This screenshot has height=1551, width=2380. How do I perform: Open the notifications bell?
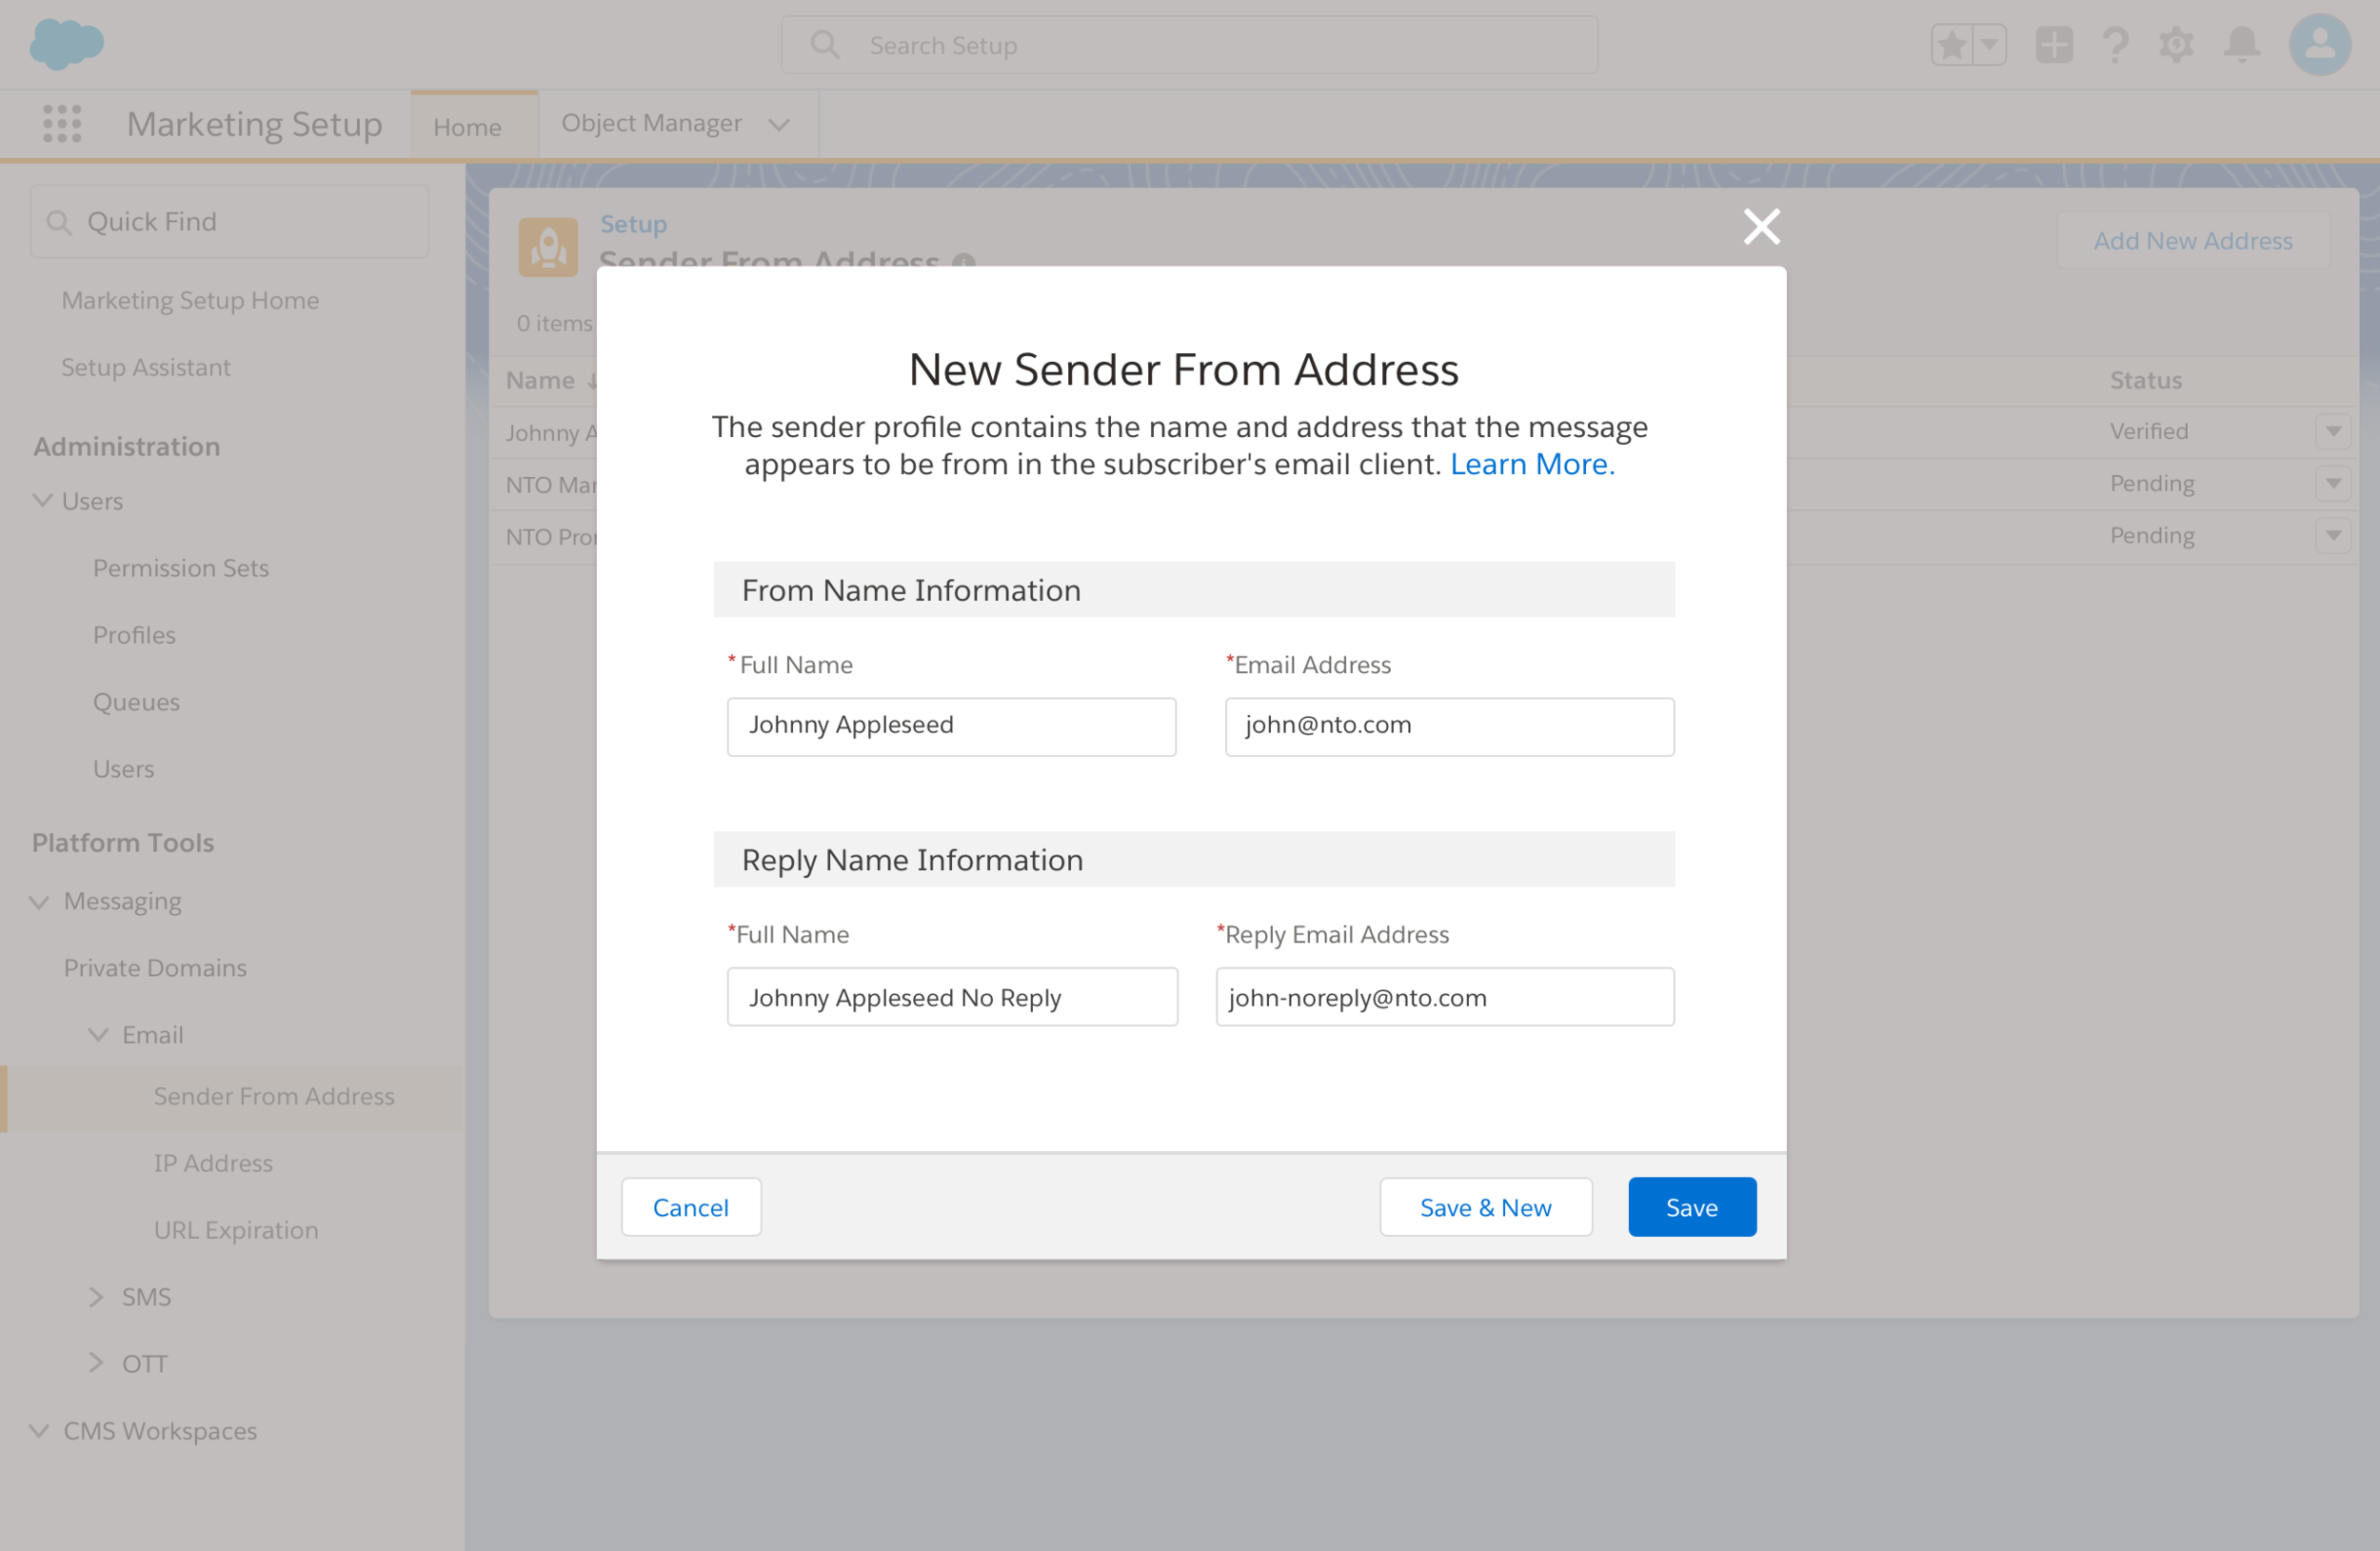2242,45
